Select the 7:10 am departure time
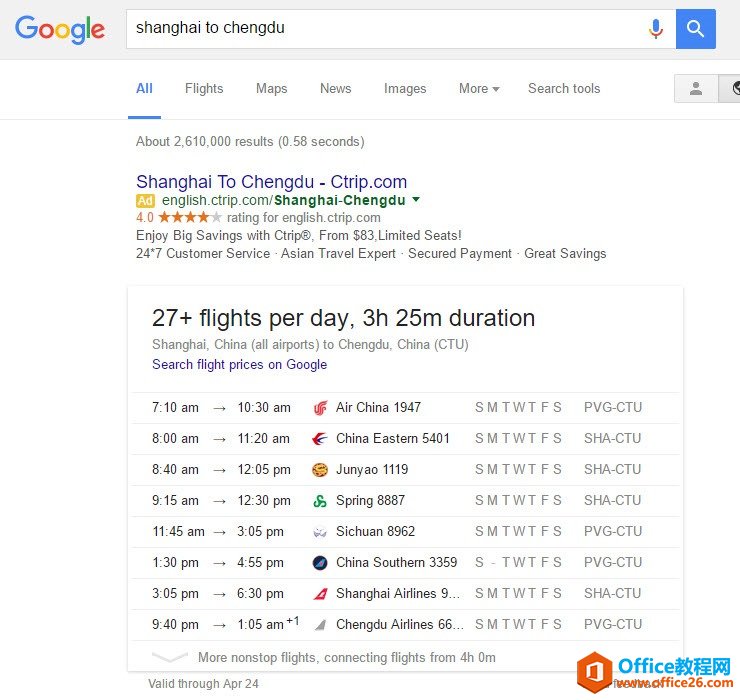 click(175, 407)
